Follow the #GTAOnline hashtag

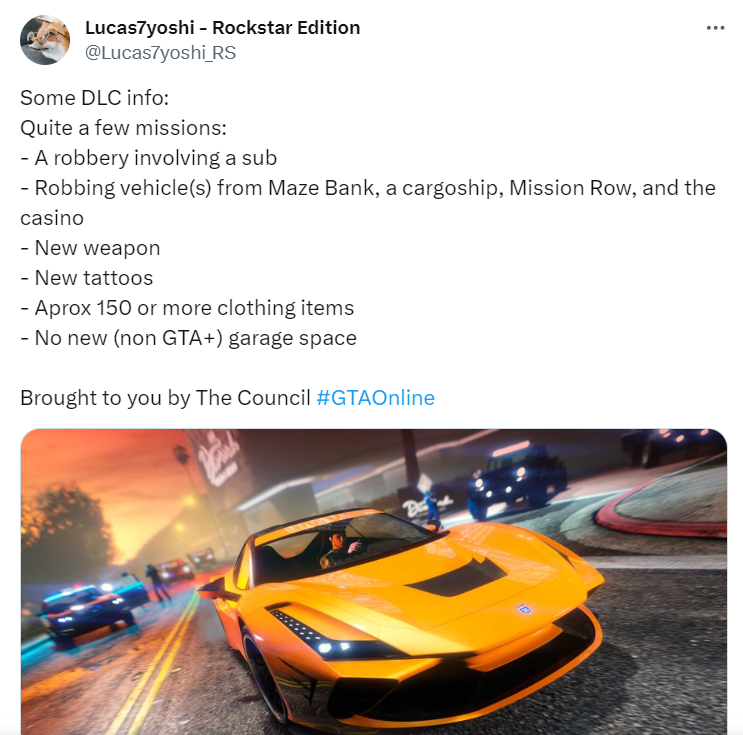point(375,398)
